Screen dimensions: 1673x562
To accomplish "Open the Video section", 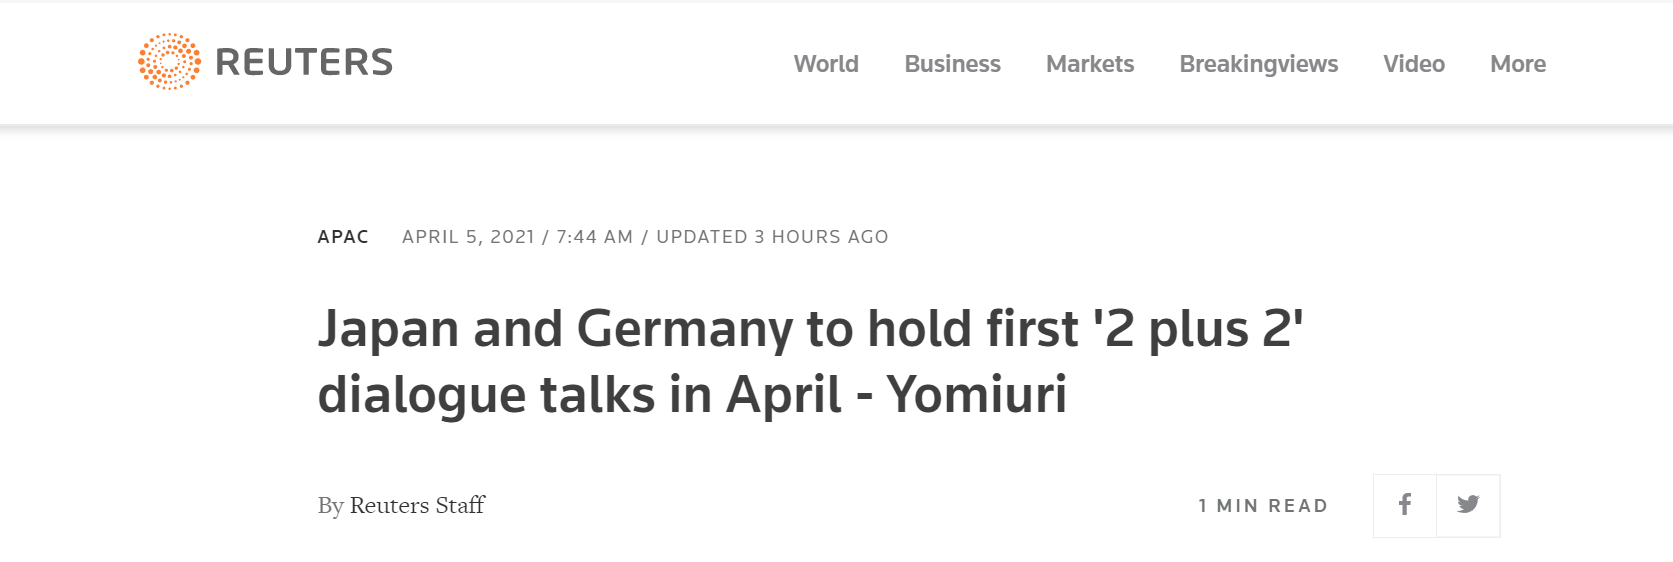I will coord(1414,64).
